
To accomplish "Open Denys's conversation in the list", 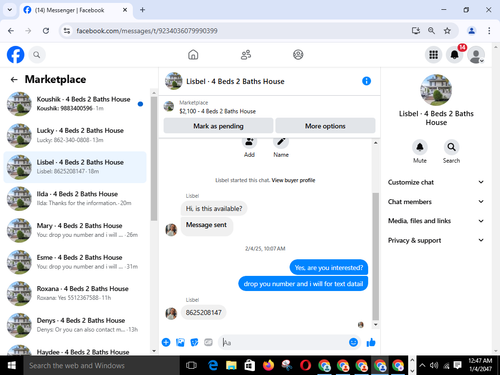I will pos(75,325).
